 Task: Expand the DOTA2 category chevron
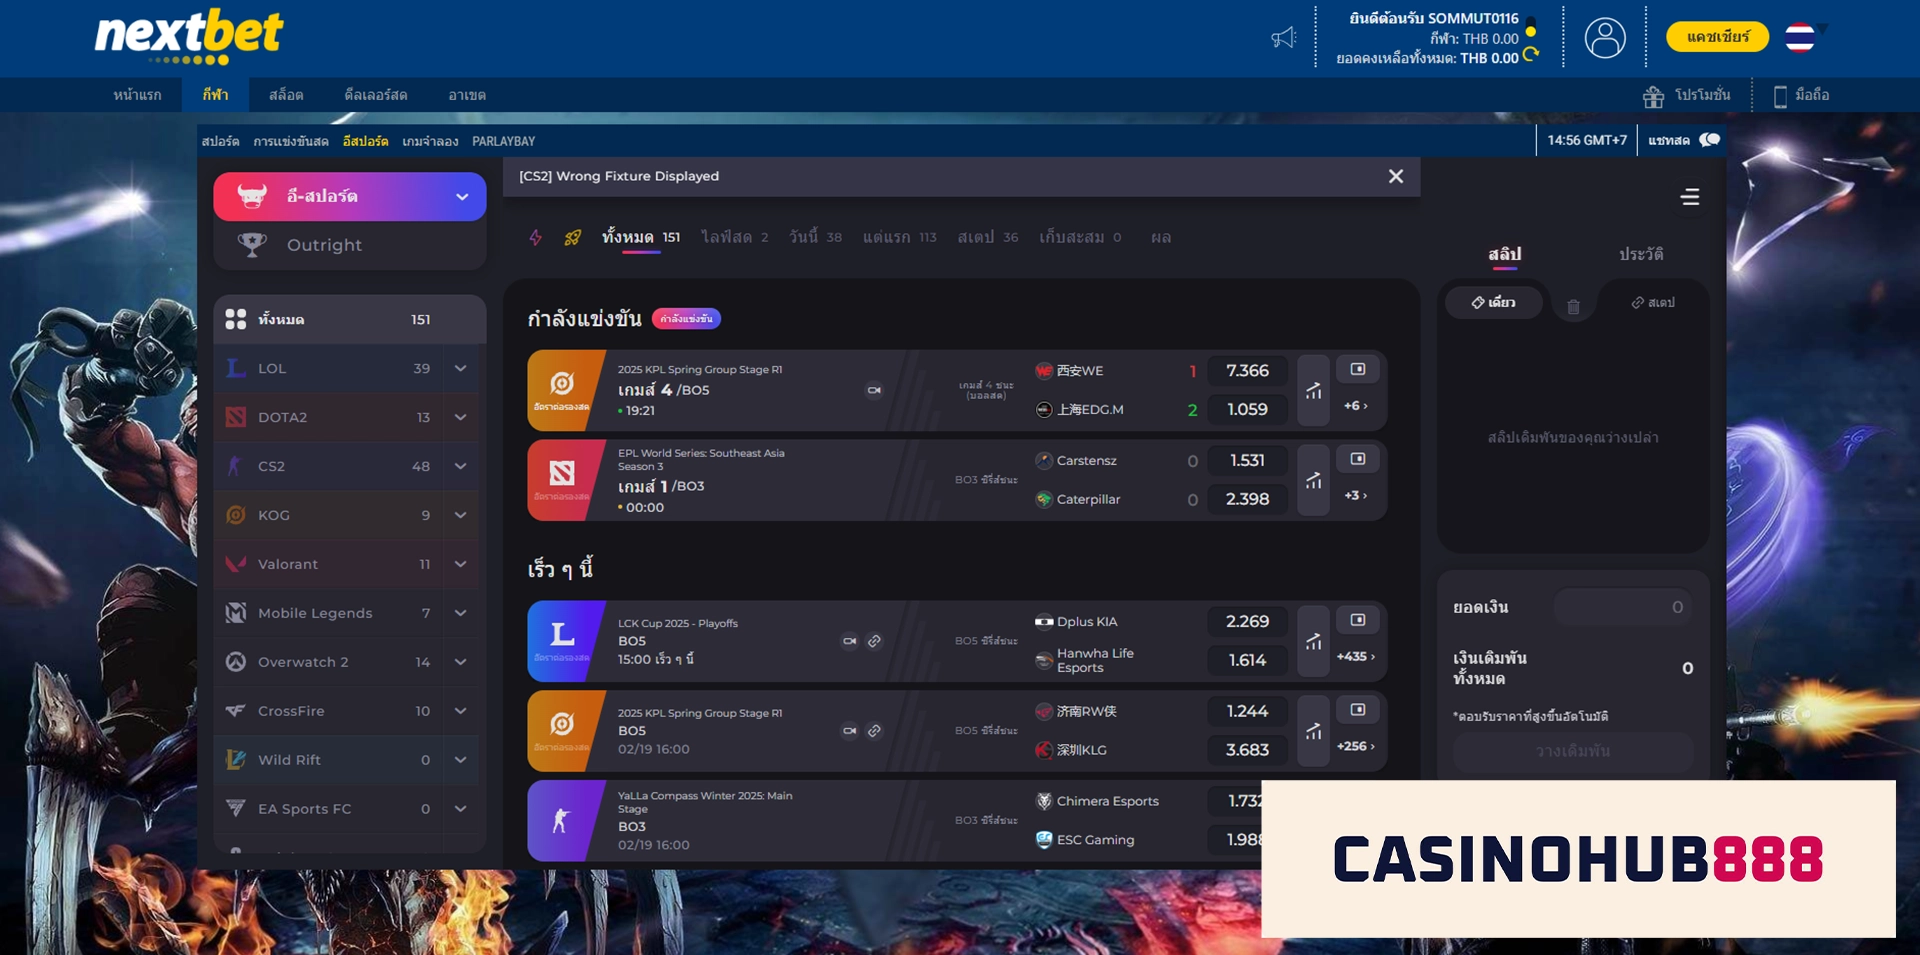click(x=460, y=417)
